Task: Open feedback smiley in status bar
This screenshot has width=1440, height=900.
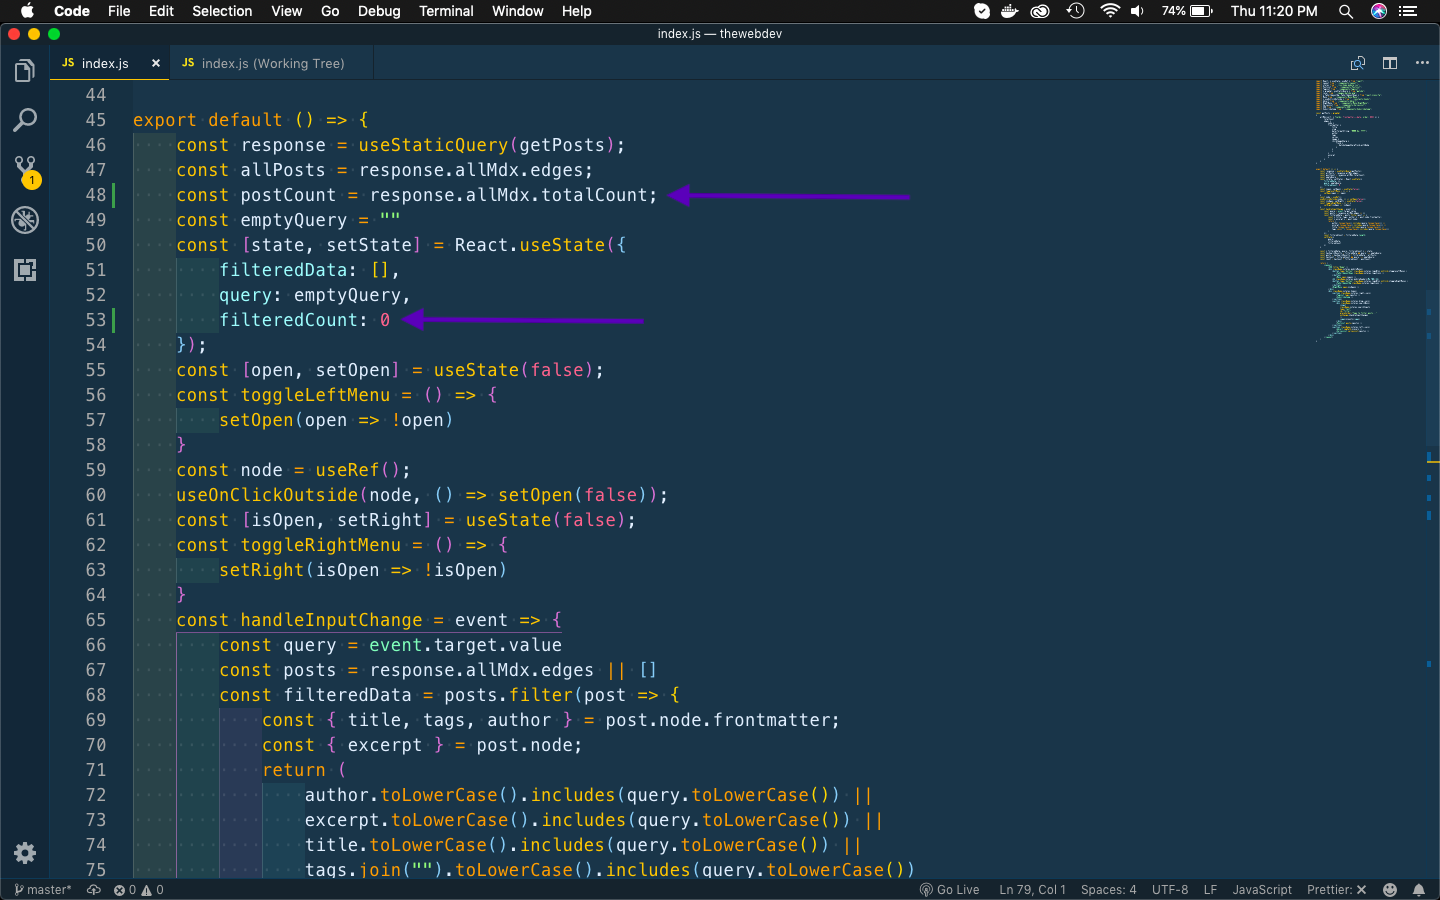Action: (x=1390, y=890)
